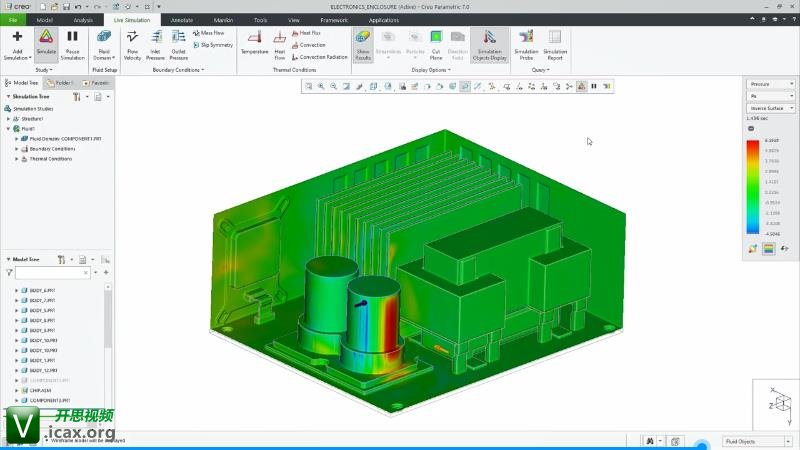Viewport: 800px width, 450px height.
Task: Toggle Slip Symmetry boundary option
Action: (x=213, y=45)
